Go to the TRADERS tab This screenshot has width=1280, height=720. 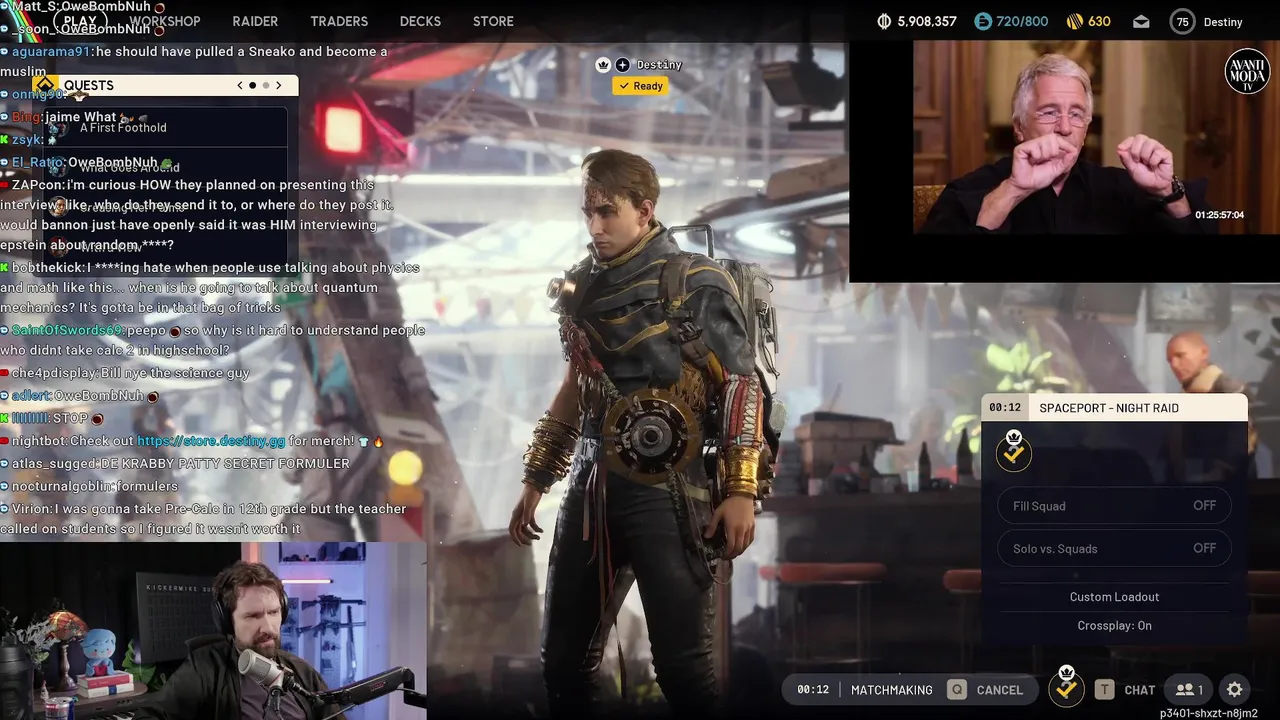[339, 21]
